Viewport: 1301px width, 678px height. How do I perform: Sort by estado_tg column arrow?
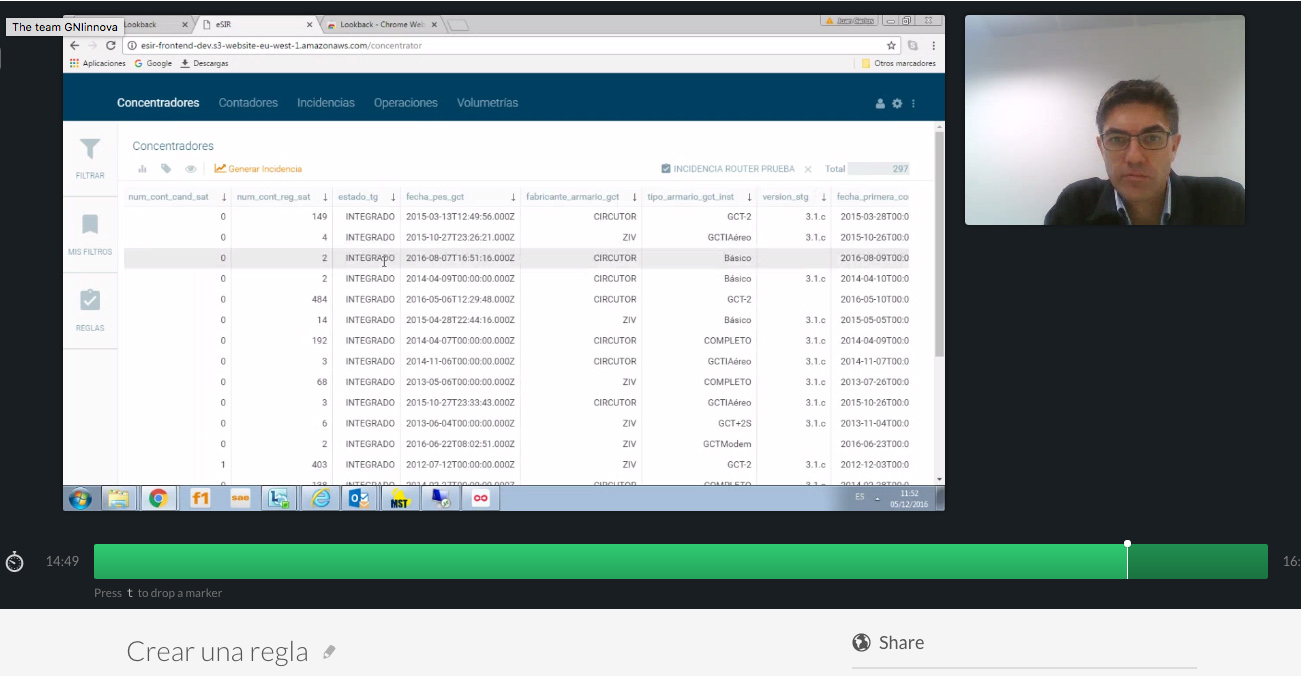point(393,197)
